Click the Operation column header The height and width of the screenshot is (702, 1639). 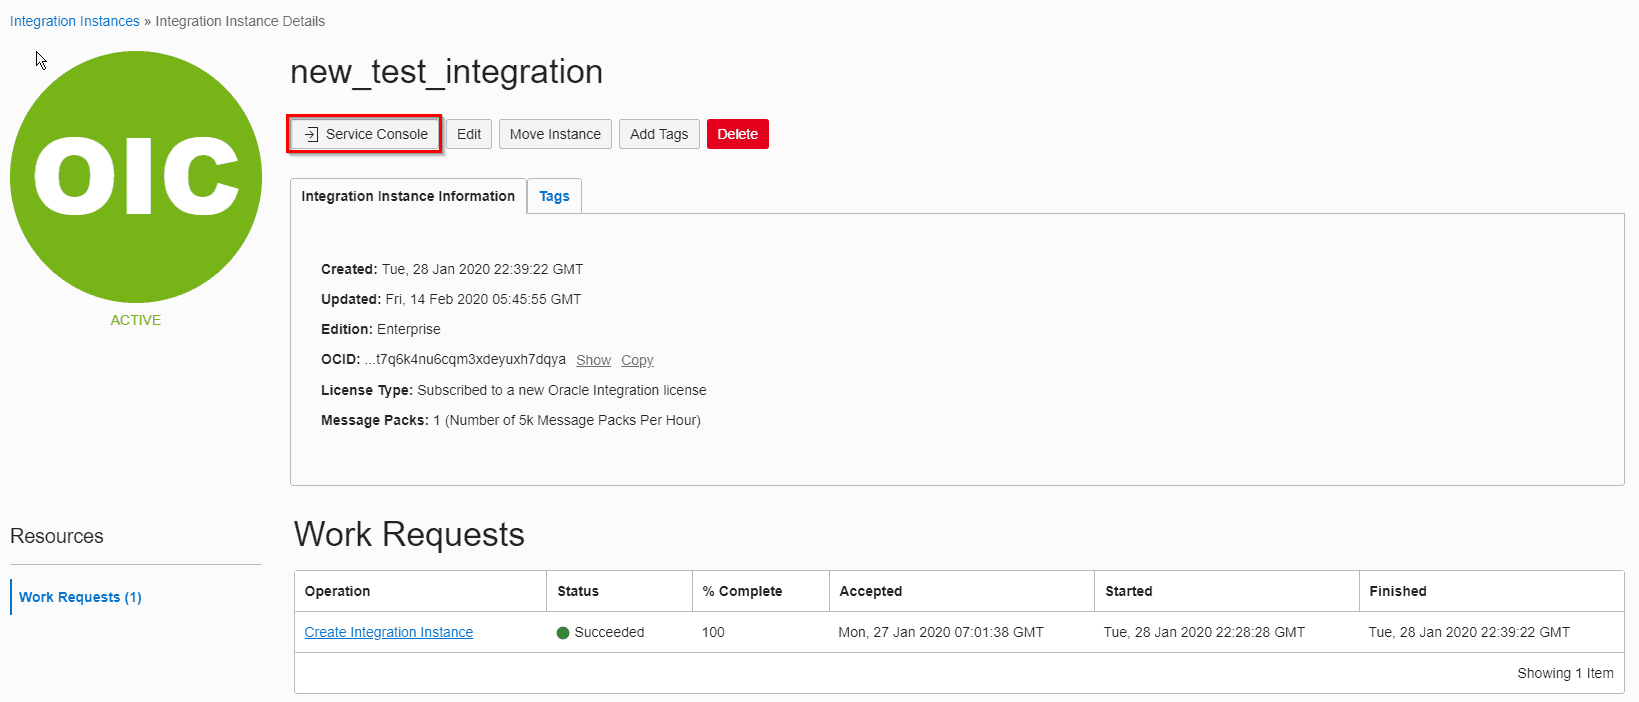(420, 591)
